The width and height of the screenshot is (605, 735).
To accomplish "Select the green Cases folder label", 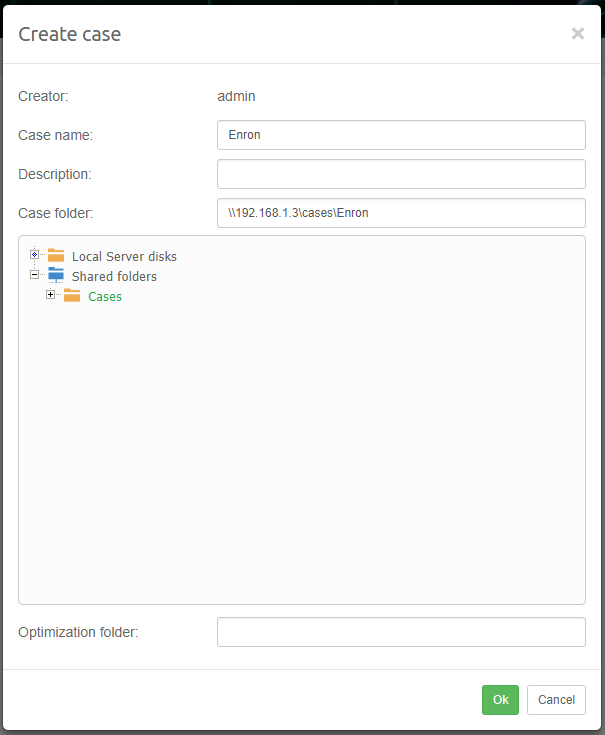I will click(x=105, y=297).
